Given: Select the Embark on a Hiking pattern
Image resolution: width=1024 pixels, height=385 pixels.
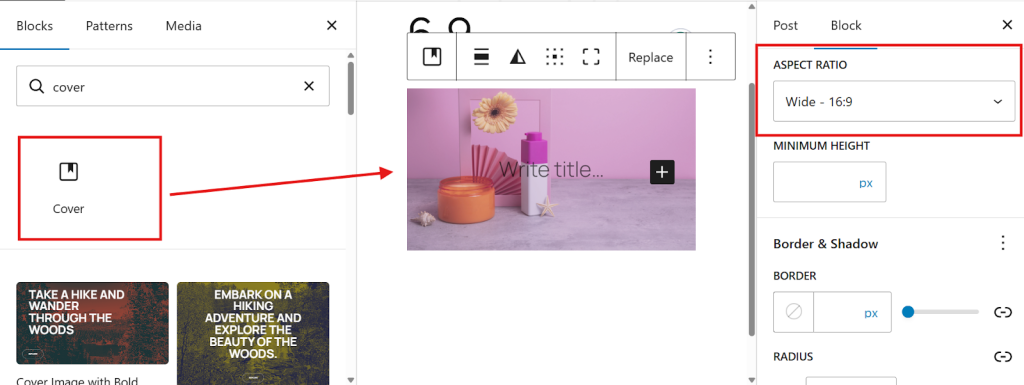Looking at the screenshot, I should click(253, 333).
